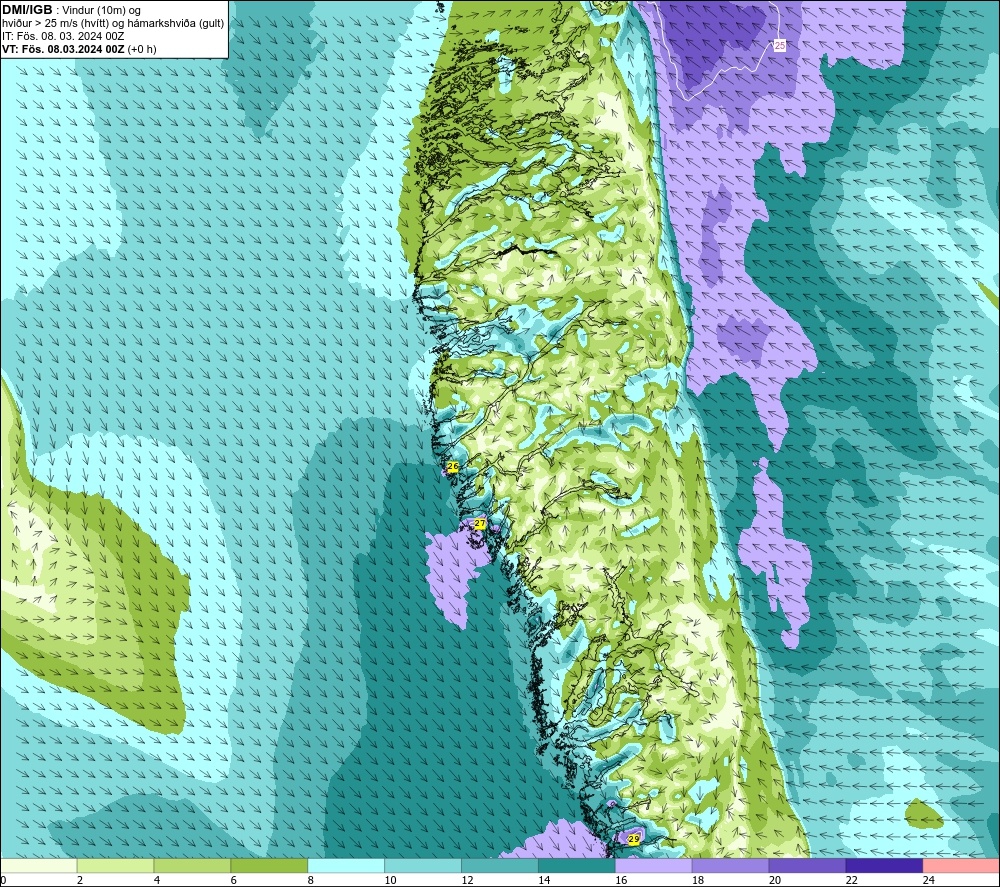Screen dimensions: 1000x887
Task: Click the scale tick label 0
Action: [x=3, y=880]
